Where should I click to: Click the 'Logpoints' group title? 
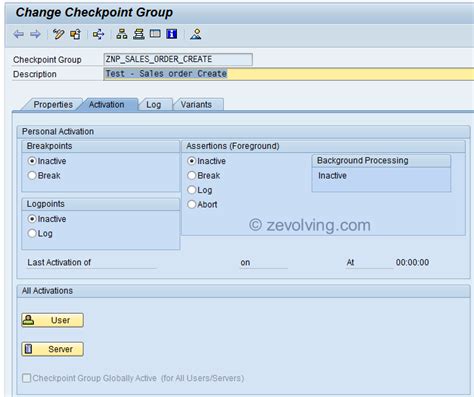(x=46, y=204)
